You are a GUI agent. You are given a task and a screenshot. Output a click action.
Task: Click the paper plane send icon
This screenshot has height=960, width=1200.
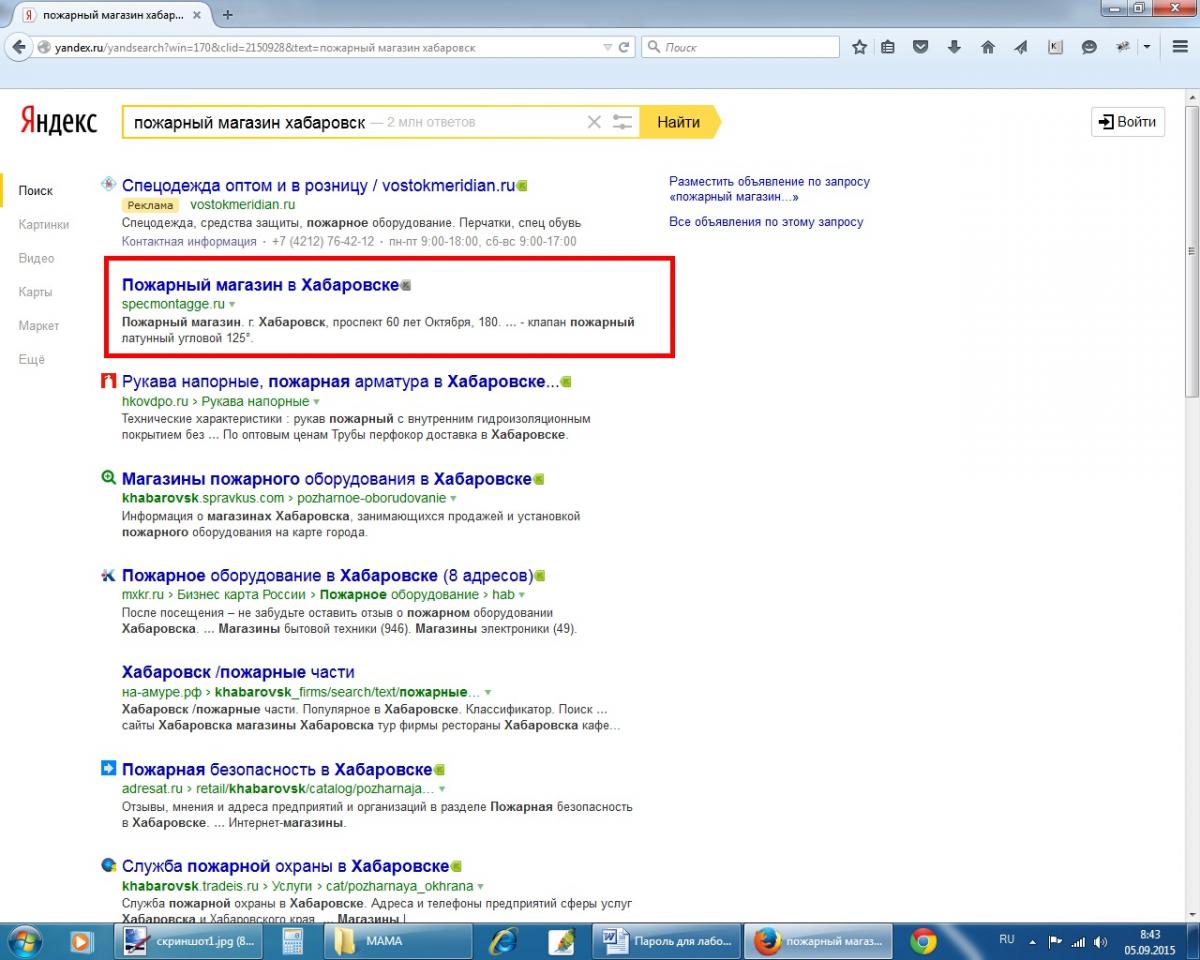coord(1021,47)
